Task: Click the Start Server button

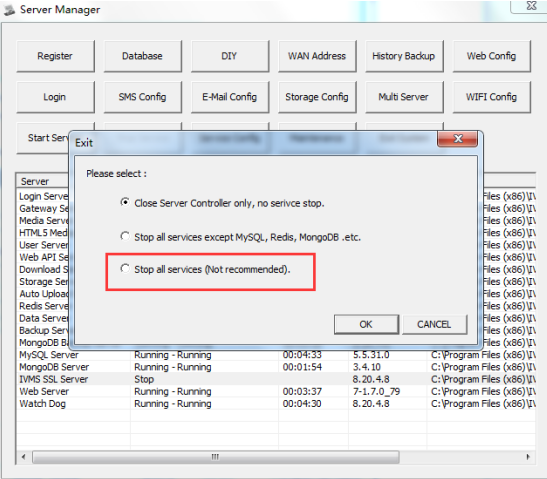Action: pyautogui.click(x=43, y=138)
